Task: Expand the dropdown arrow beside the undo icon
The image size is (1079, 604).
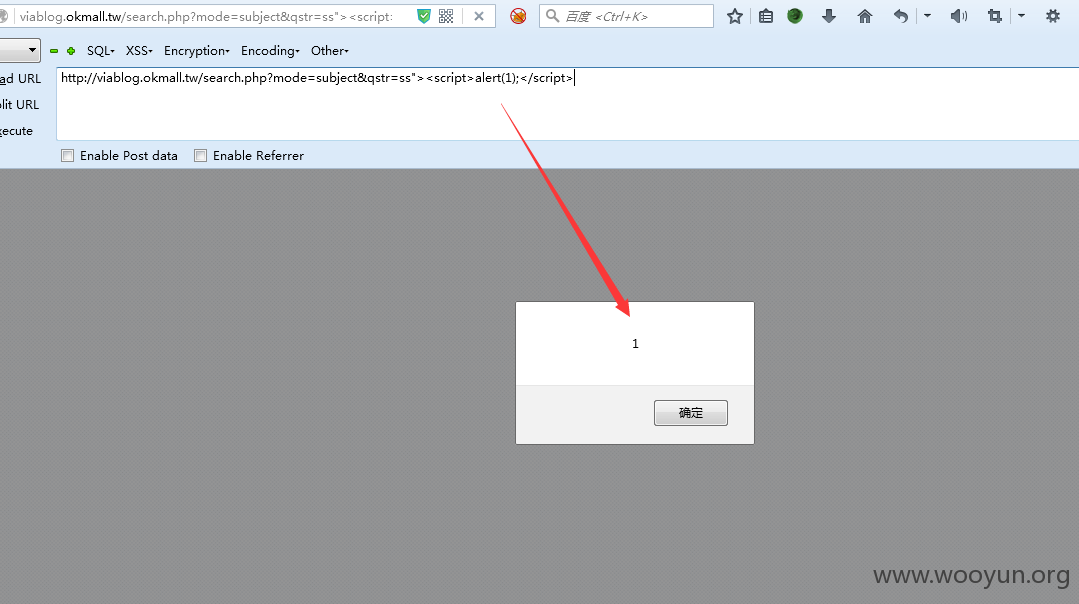Action: click(928, 16)
